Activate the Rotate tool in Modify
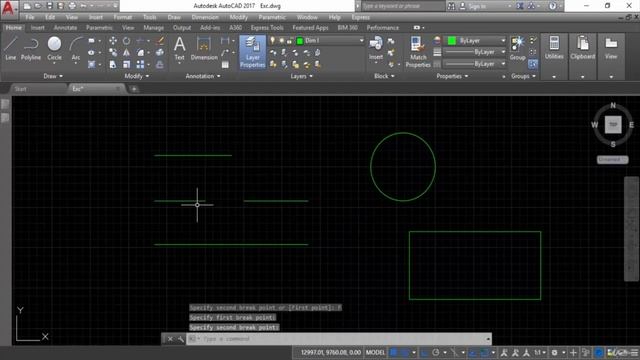 coord(127,40)
